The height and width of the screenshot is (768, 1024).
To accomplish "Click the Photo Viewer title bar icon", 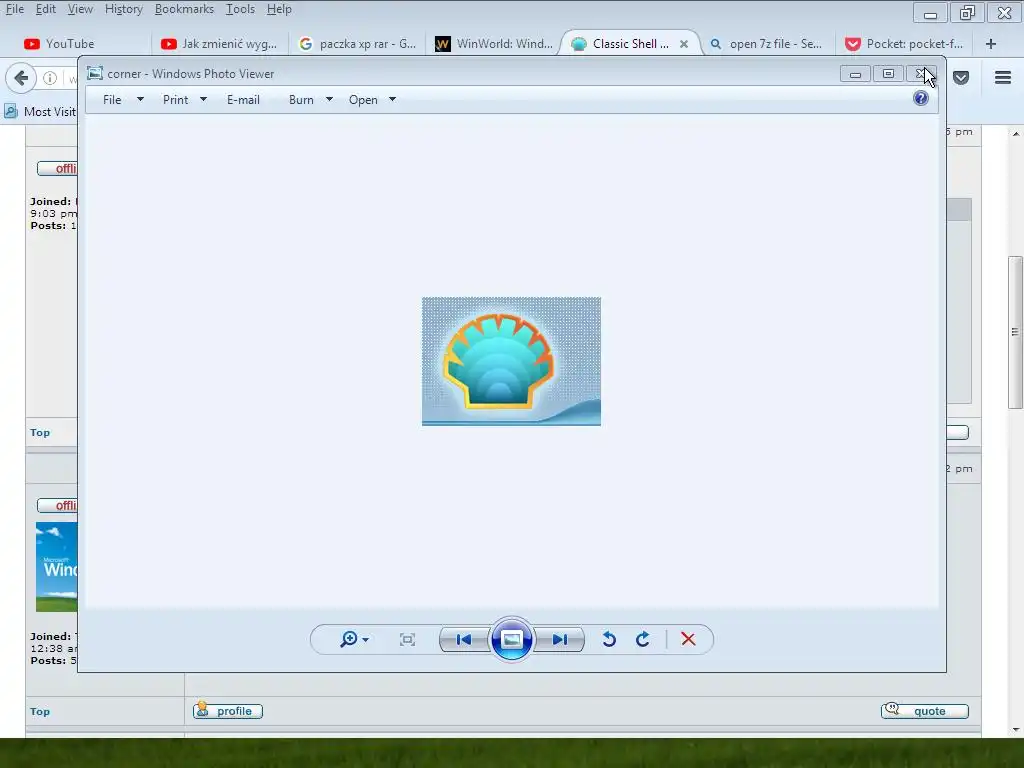I will click(95, 73).
